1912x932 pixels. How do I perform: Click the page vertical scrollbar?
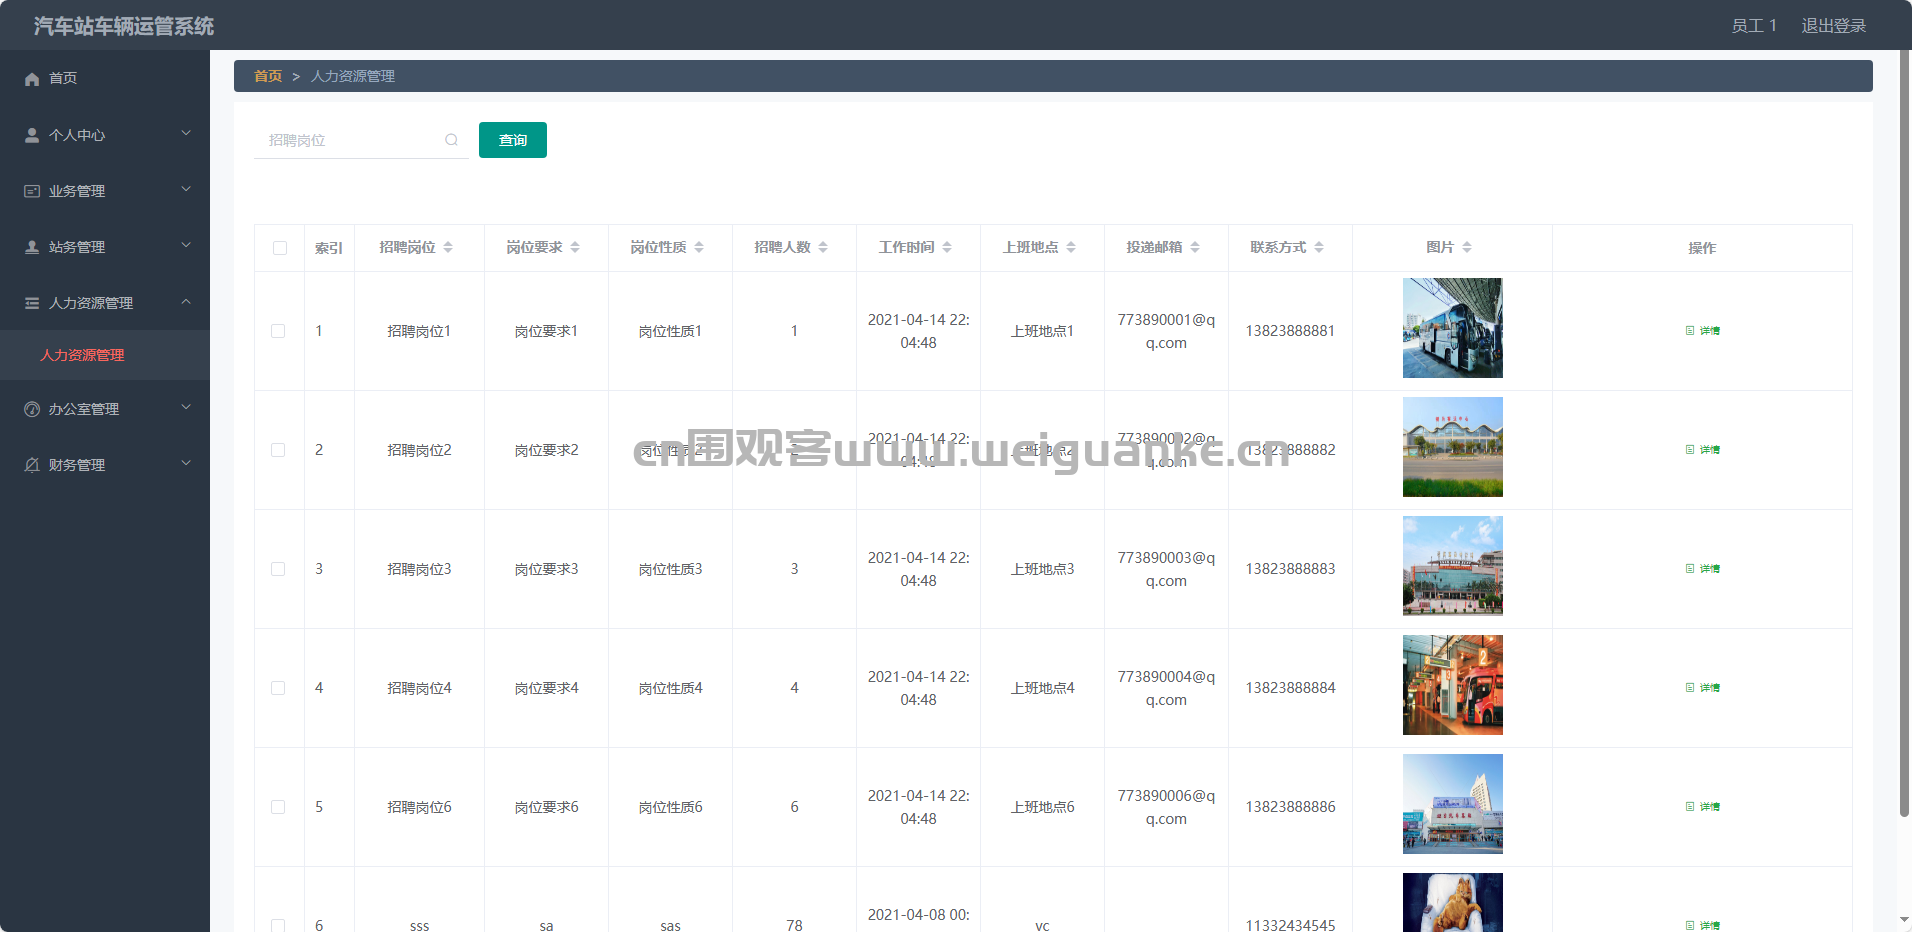point(1904,433)
